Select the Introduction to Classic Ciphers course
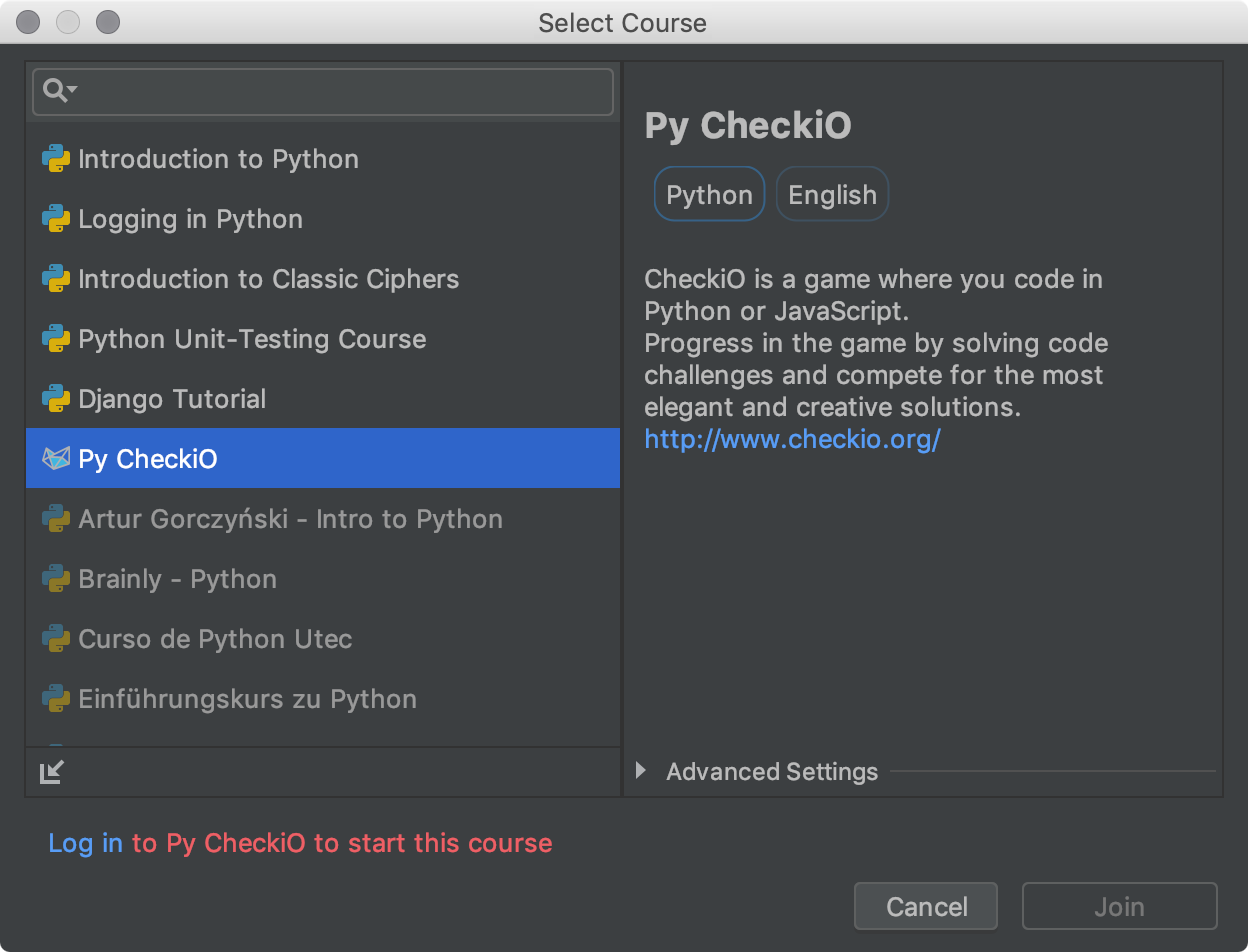 click(323, 279)
